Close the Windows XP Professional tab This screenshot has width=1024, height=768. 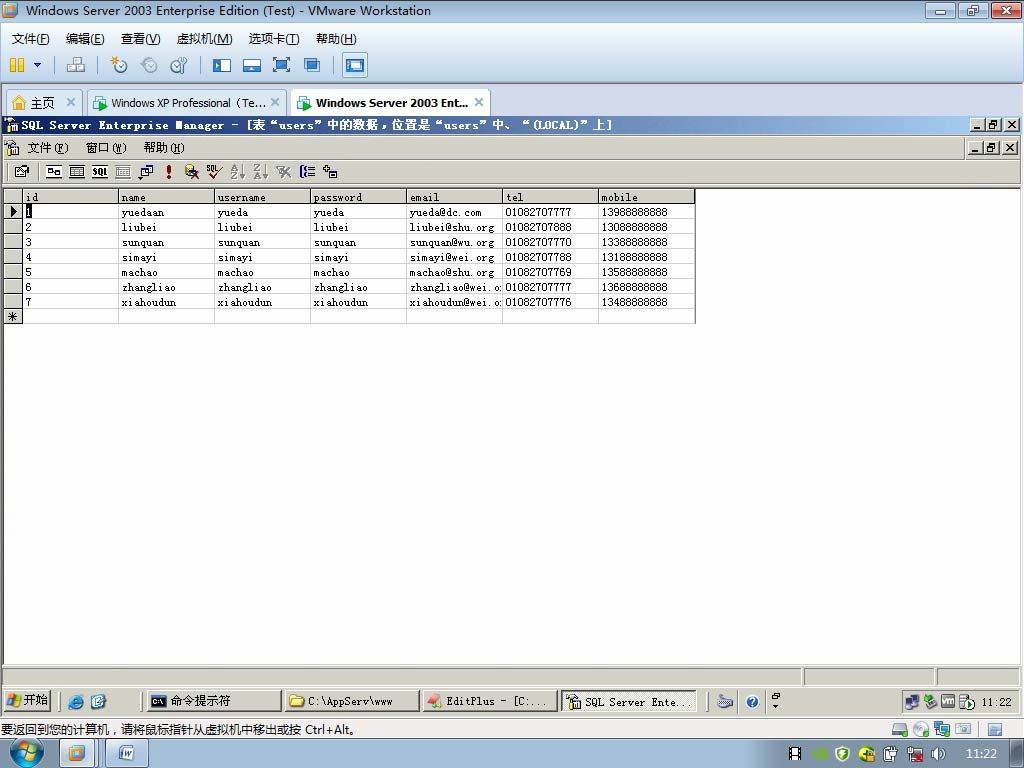(275, 102)
